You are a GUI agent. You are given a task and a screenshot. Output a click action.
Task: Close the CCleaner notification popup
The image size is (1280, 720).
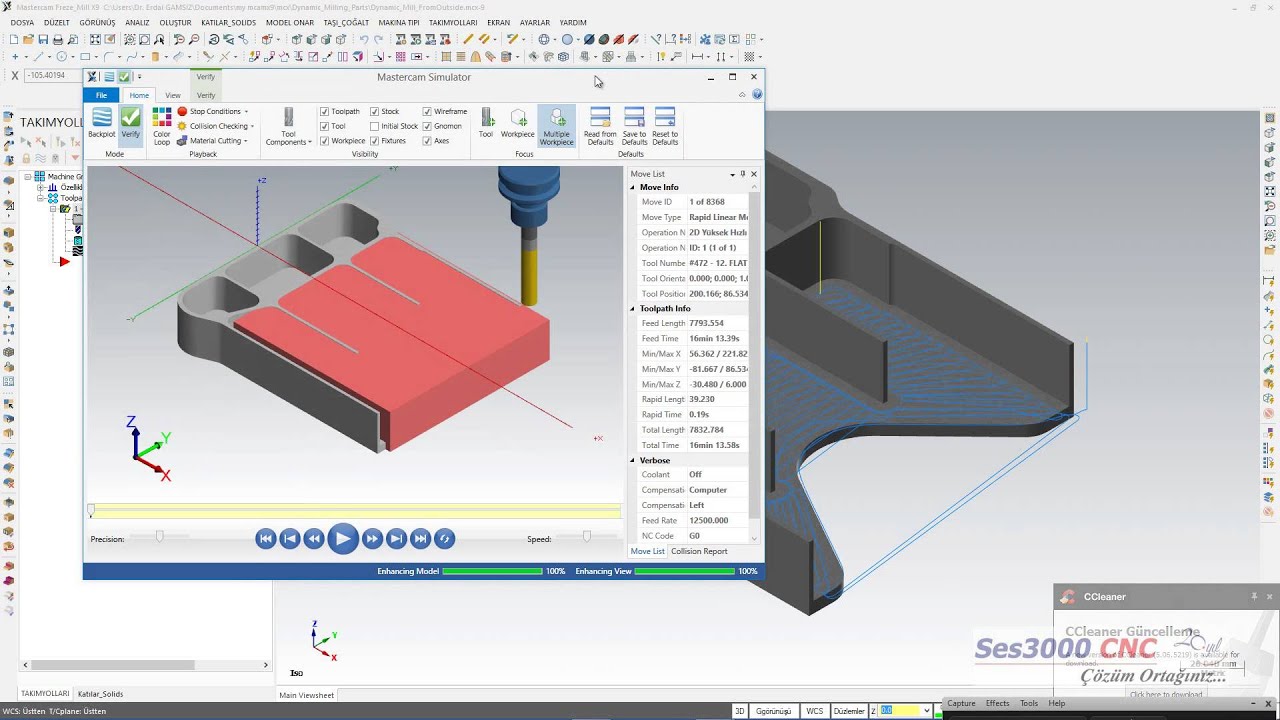(1270, 597)
